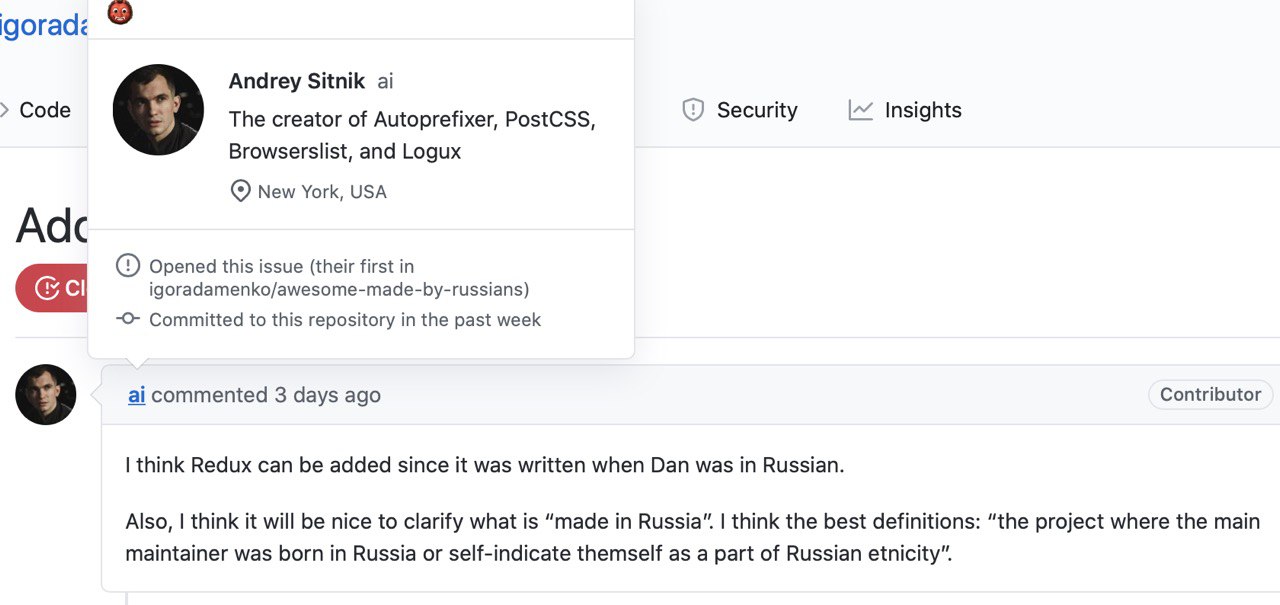This screenshot has width=1280, height=605.
Task: Click the location pin icon in hovercard
Action: 240,191
